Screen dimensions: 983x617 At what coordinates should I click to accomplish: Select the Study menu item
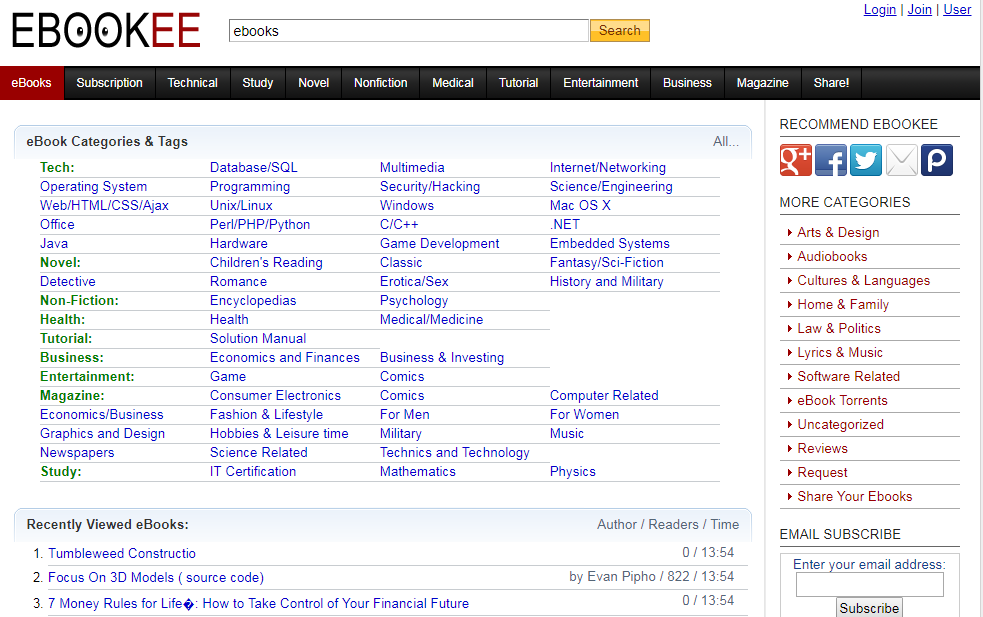point(258,83)
